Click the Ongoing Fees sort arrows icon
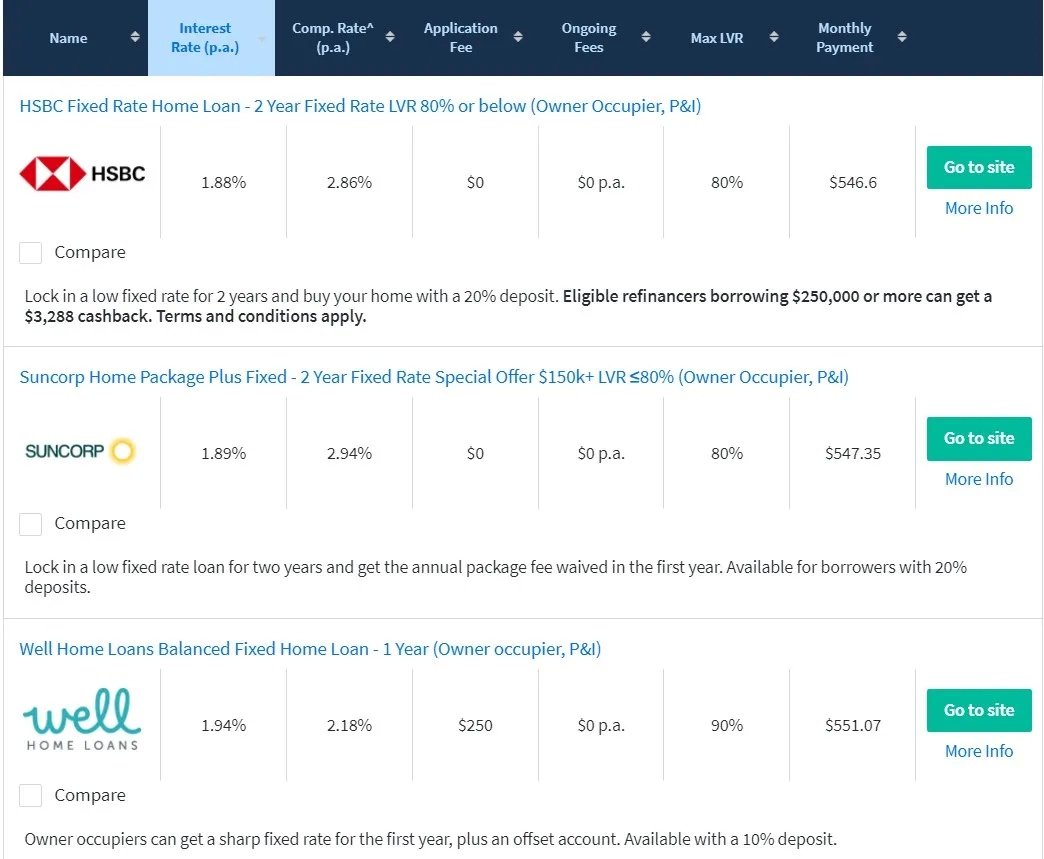The width and height of the screenshot is (1044, 859). pos(646,37)
